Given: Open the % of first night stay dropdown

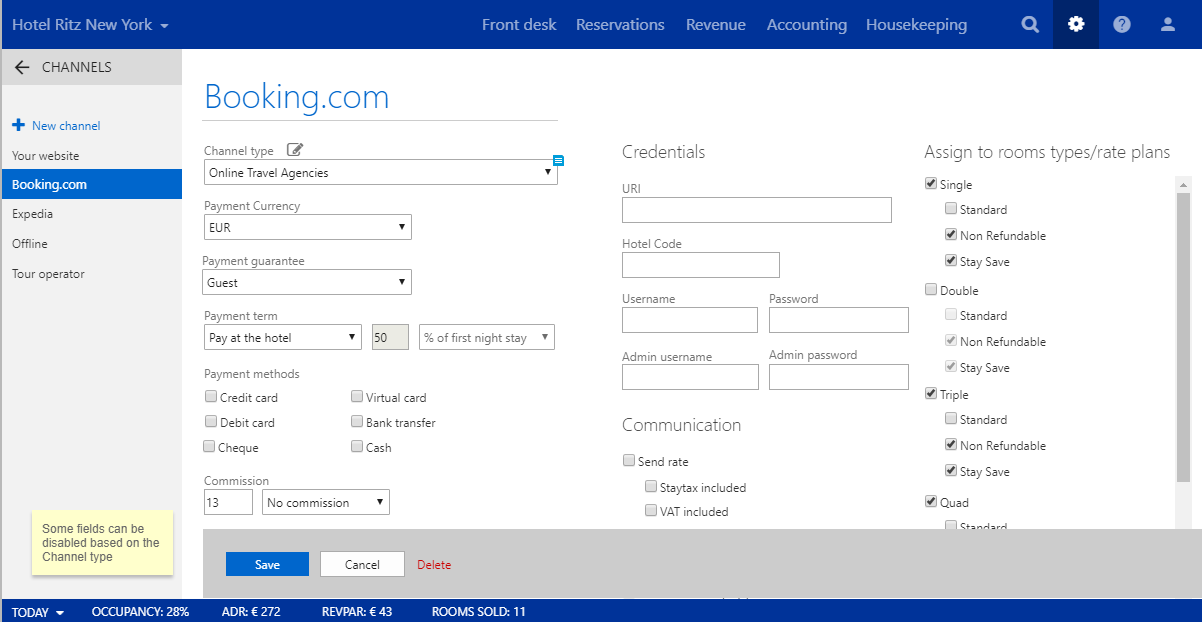Looking at the screenshot, I should point(487,337).
